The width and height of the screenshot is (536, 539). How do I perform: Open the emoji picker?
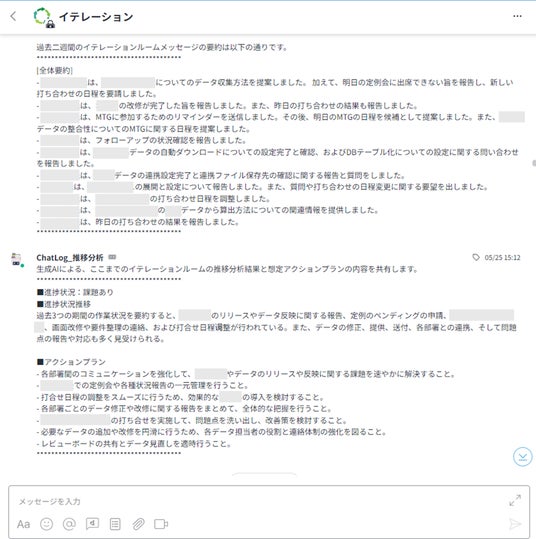click(46, 524)
